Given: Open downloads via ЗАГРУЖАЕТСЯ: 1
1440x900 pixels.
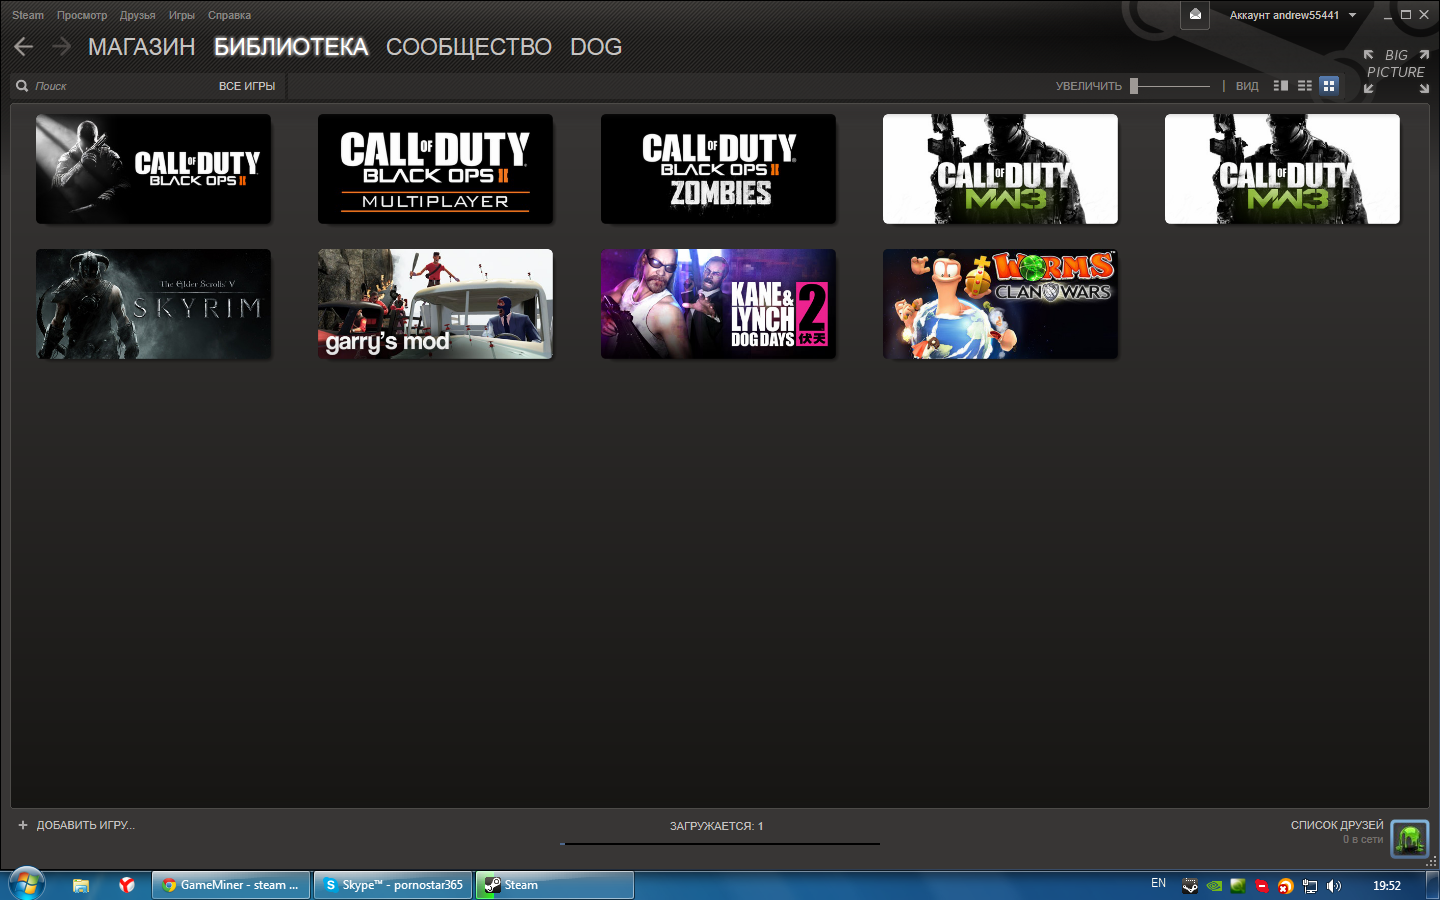Looking at the screenshot, I should [x=717, y=826].
